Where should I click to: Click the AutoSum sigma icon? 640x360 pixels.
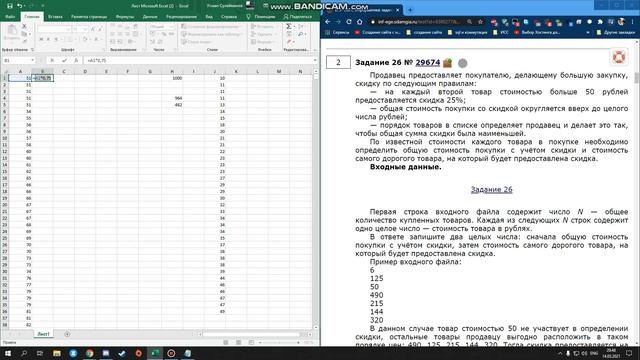point(289,26)
